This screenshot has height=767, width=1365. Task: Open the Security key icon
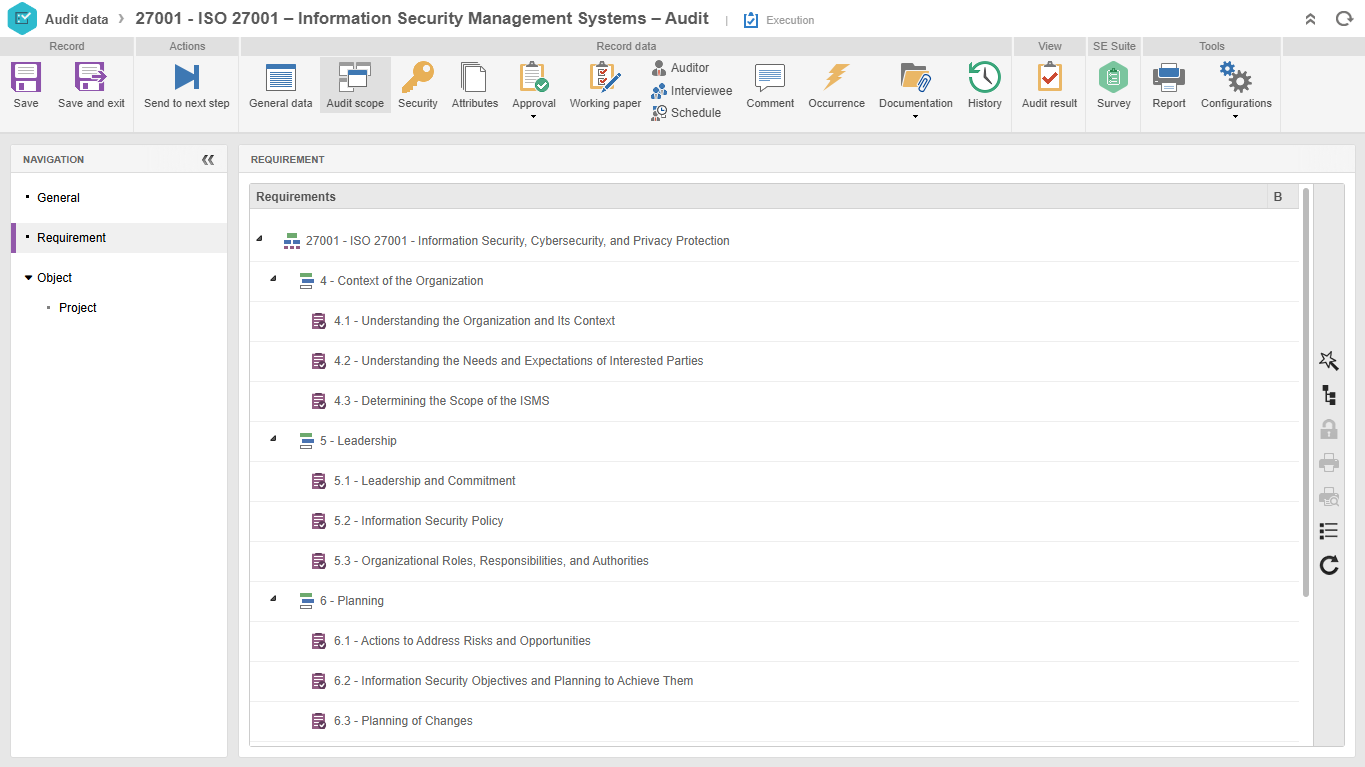point(418,78)
